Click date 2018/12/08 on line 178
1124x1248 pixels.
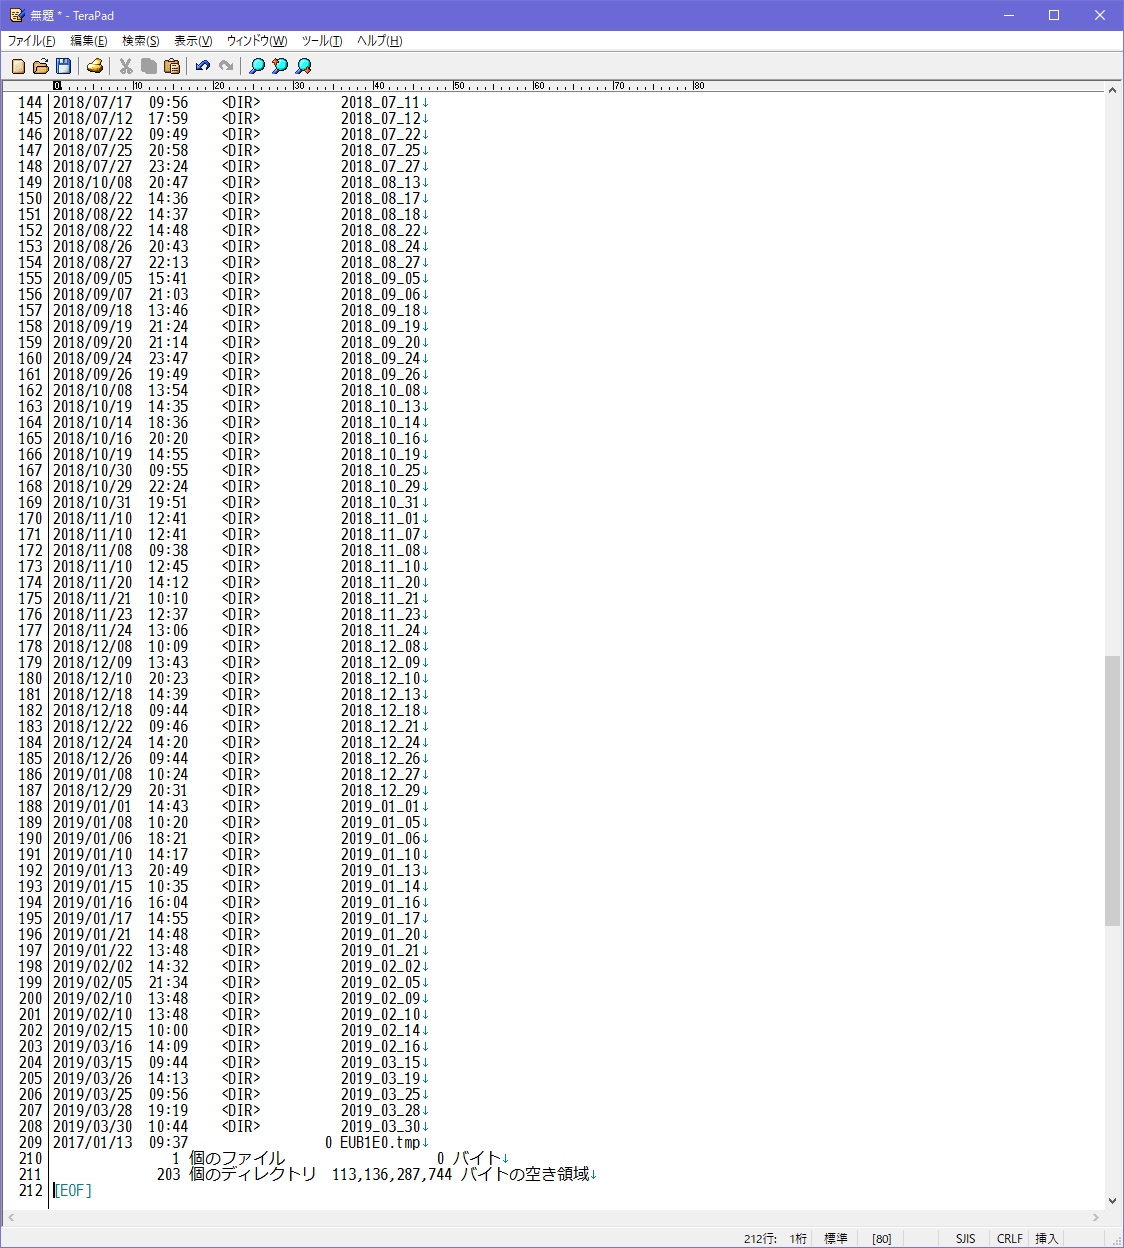pyautogui.click(x=92, y=646)
